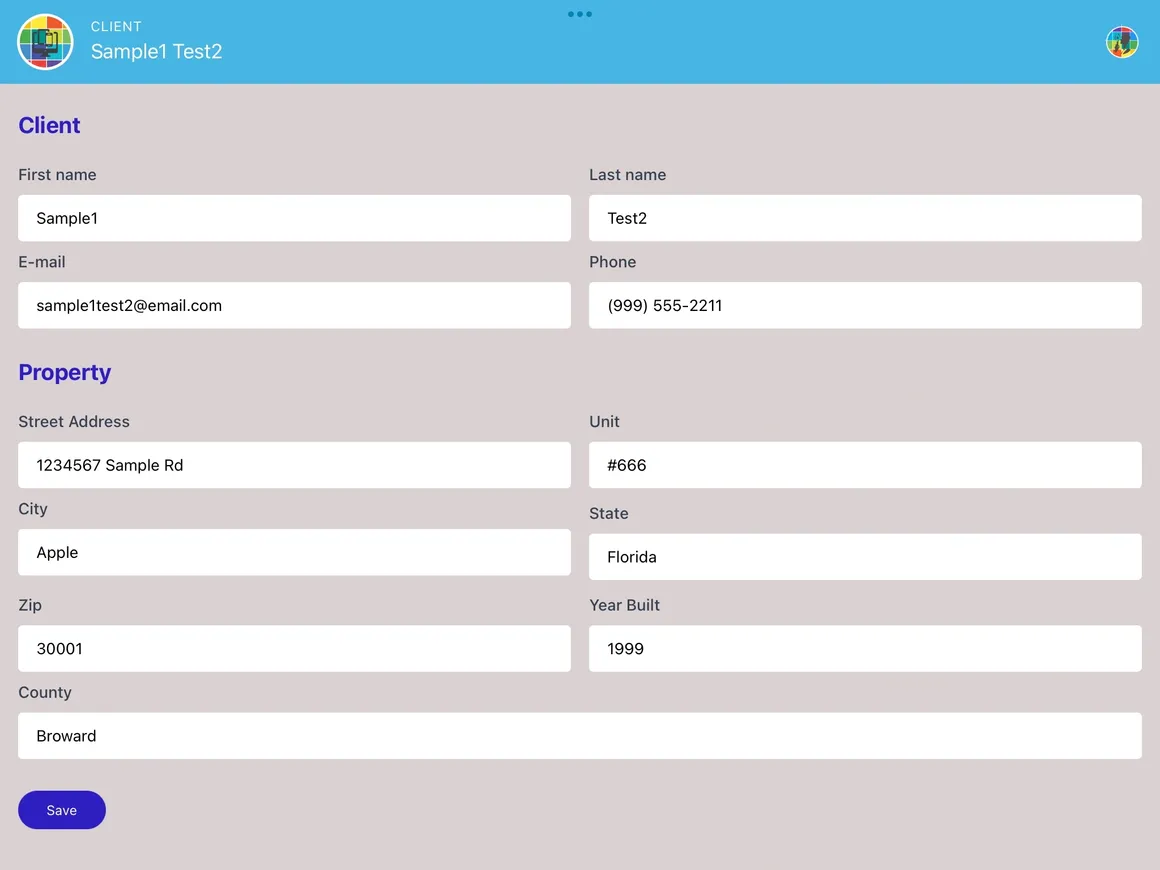This screenshot has width=1160, height=870.
Task: Select the Unit field containing #666
Action: coord(865,465)
